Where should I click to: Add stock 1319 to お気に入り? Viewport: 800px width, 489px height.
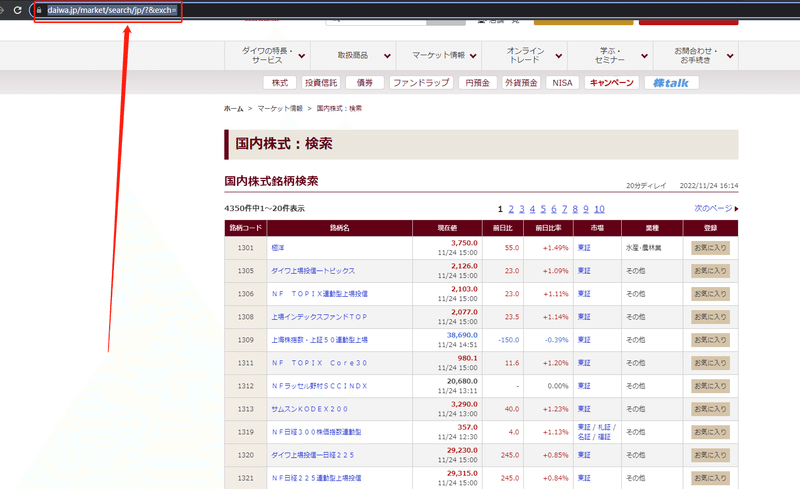710,432
